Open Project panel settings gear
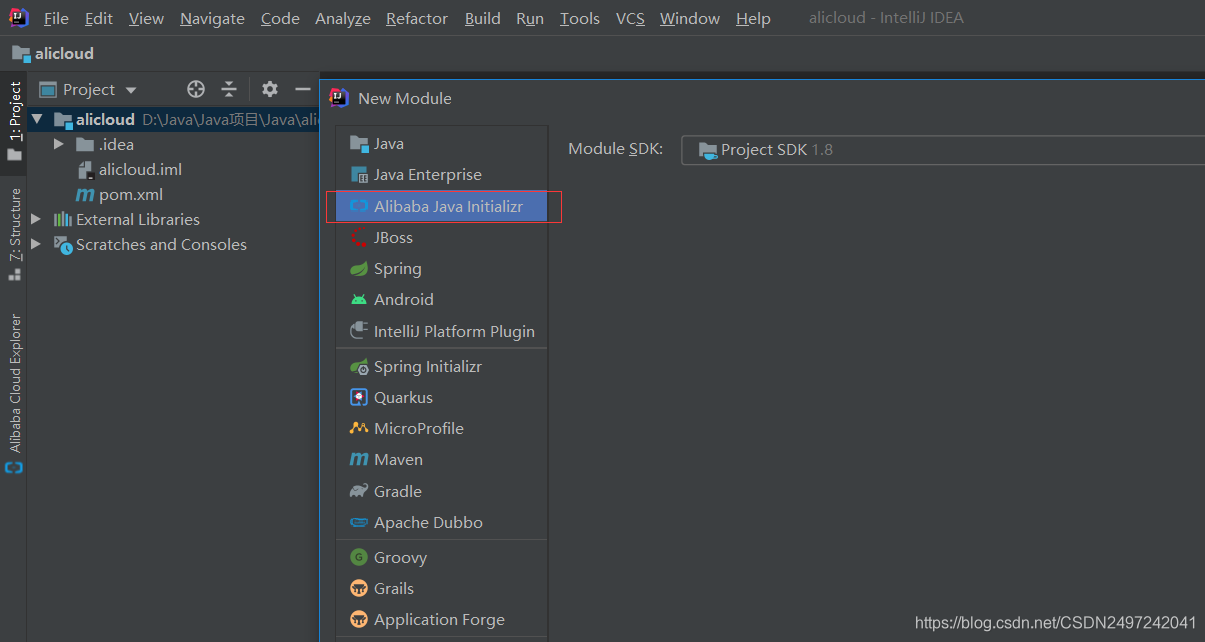The width and height of the screenshot is (1205, 642). click(x=270, y=89)
